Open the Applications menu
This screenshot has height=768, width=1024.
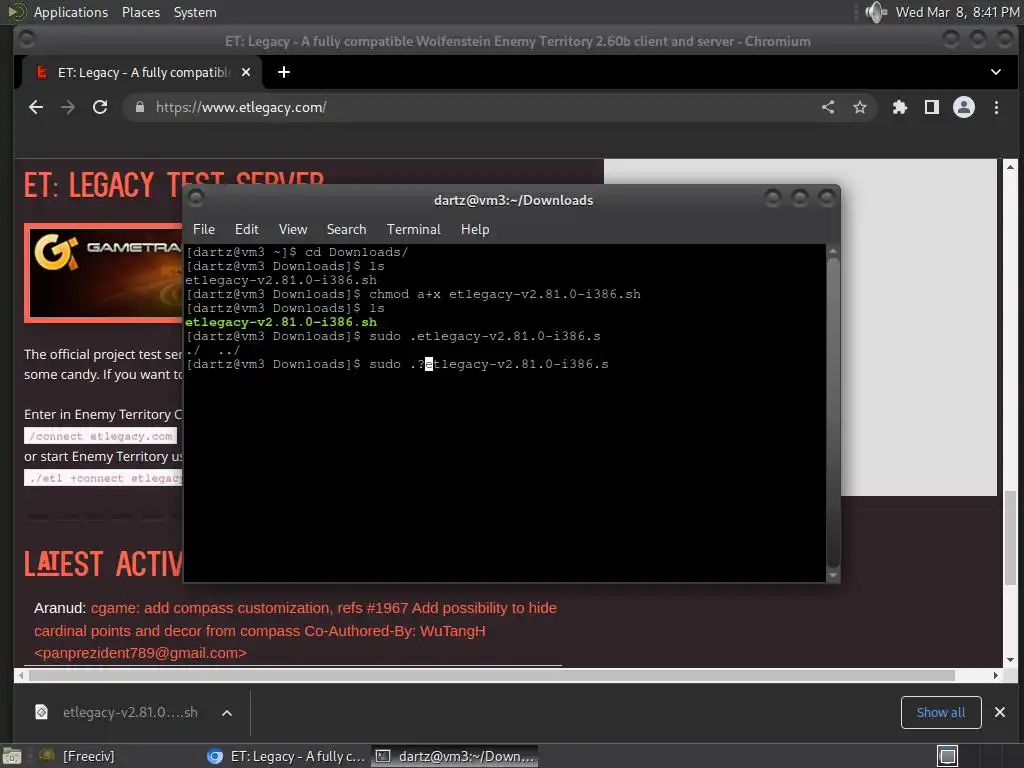71,12
